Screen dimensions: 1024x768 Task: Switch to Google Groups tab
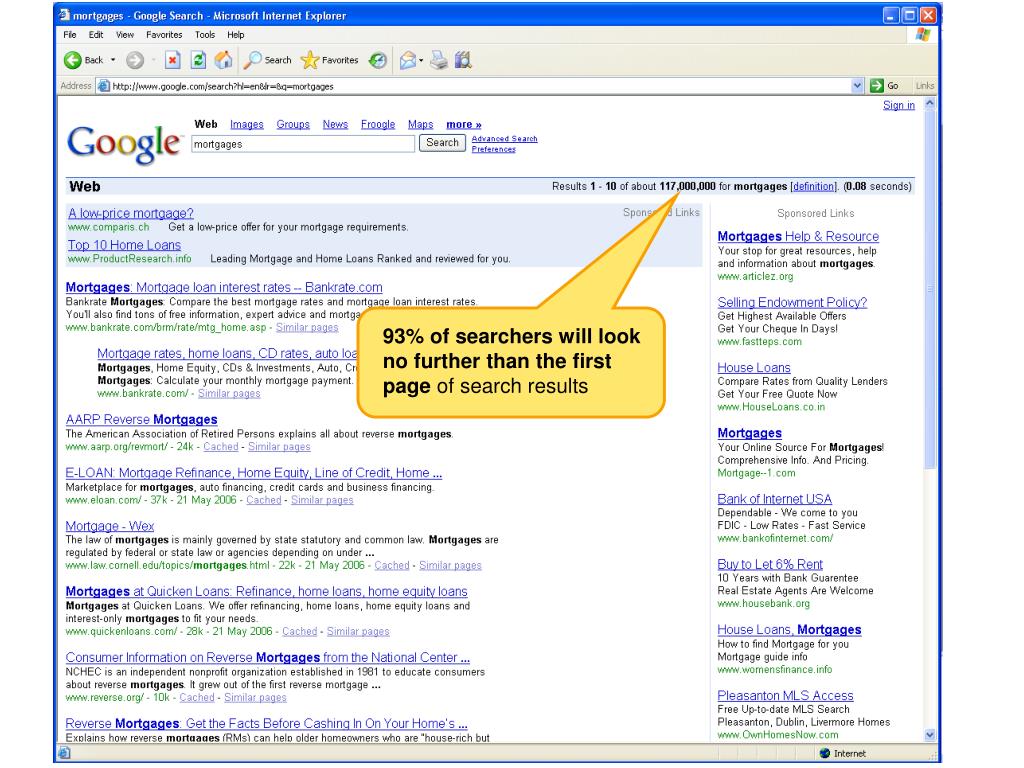pos(293,124)
